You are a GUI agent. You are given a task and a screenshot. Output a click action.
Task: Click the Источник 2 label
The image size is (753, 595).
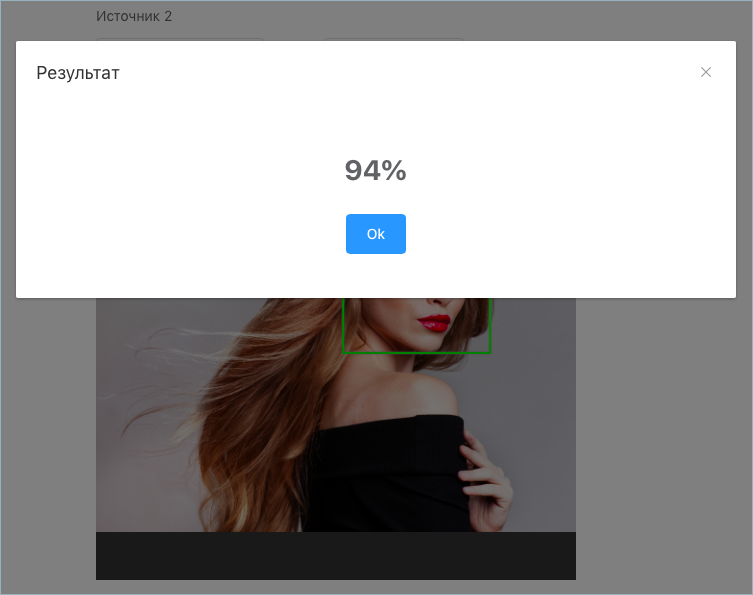pyautogui.click(x=134, y=16)
